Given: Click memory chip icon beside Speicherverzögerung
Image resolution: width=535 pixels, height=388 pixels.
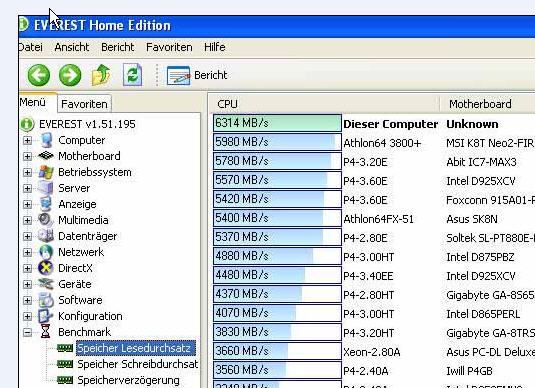Looking at the screenshot, I should click(65, 380).
